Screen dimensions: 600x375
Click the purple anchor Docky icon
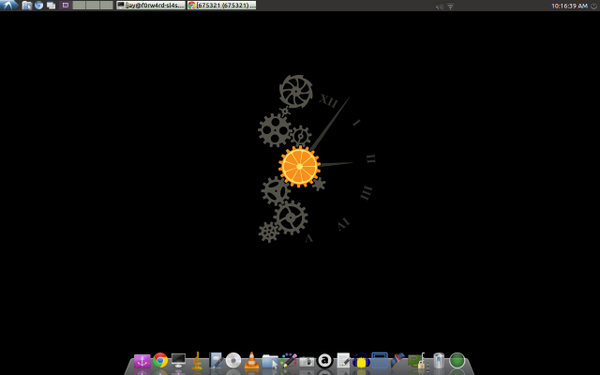[x=142, y=360]
